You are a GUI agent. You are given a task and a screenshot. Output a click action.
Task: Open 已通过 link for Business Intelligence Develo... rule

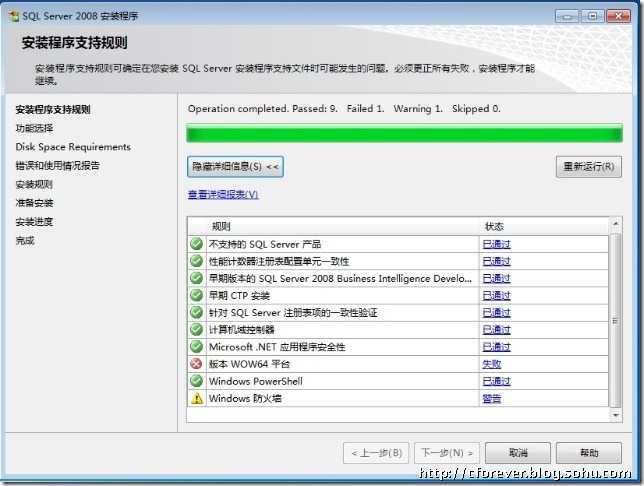tap(496, 279)
